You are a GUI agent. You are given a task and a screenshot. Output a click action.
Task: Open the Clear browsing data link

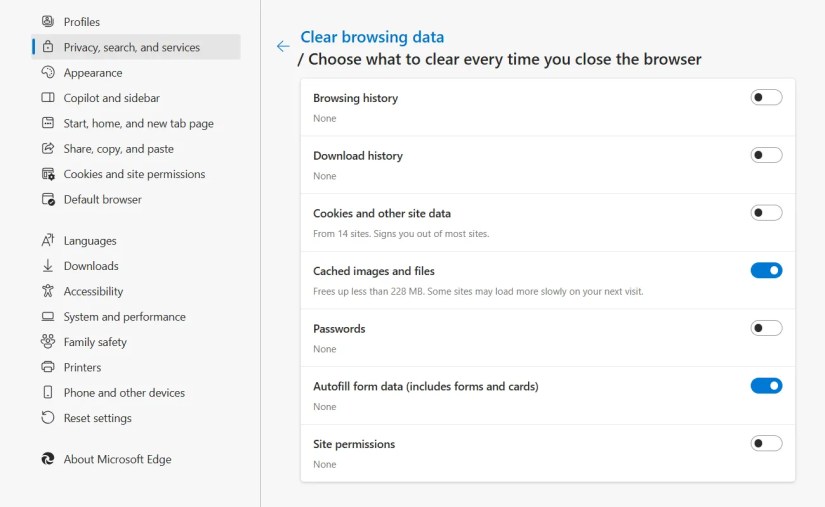[372, 38]
